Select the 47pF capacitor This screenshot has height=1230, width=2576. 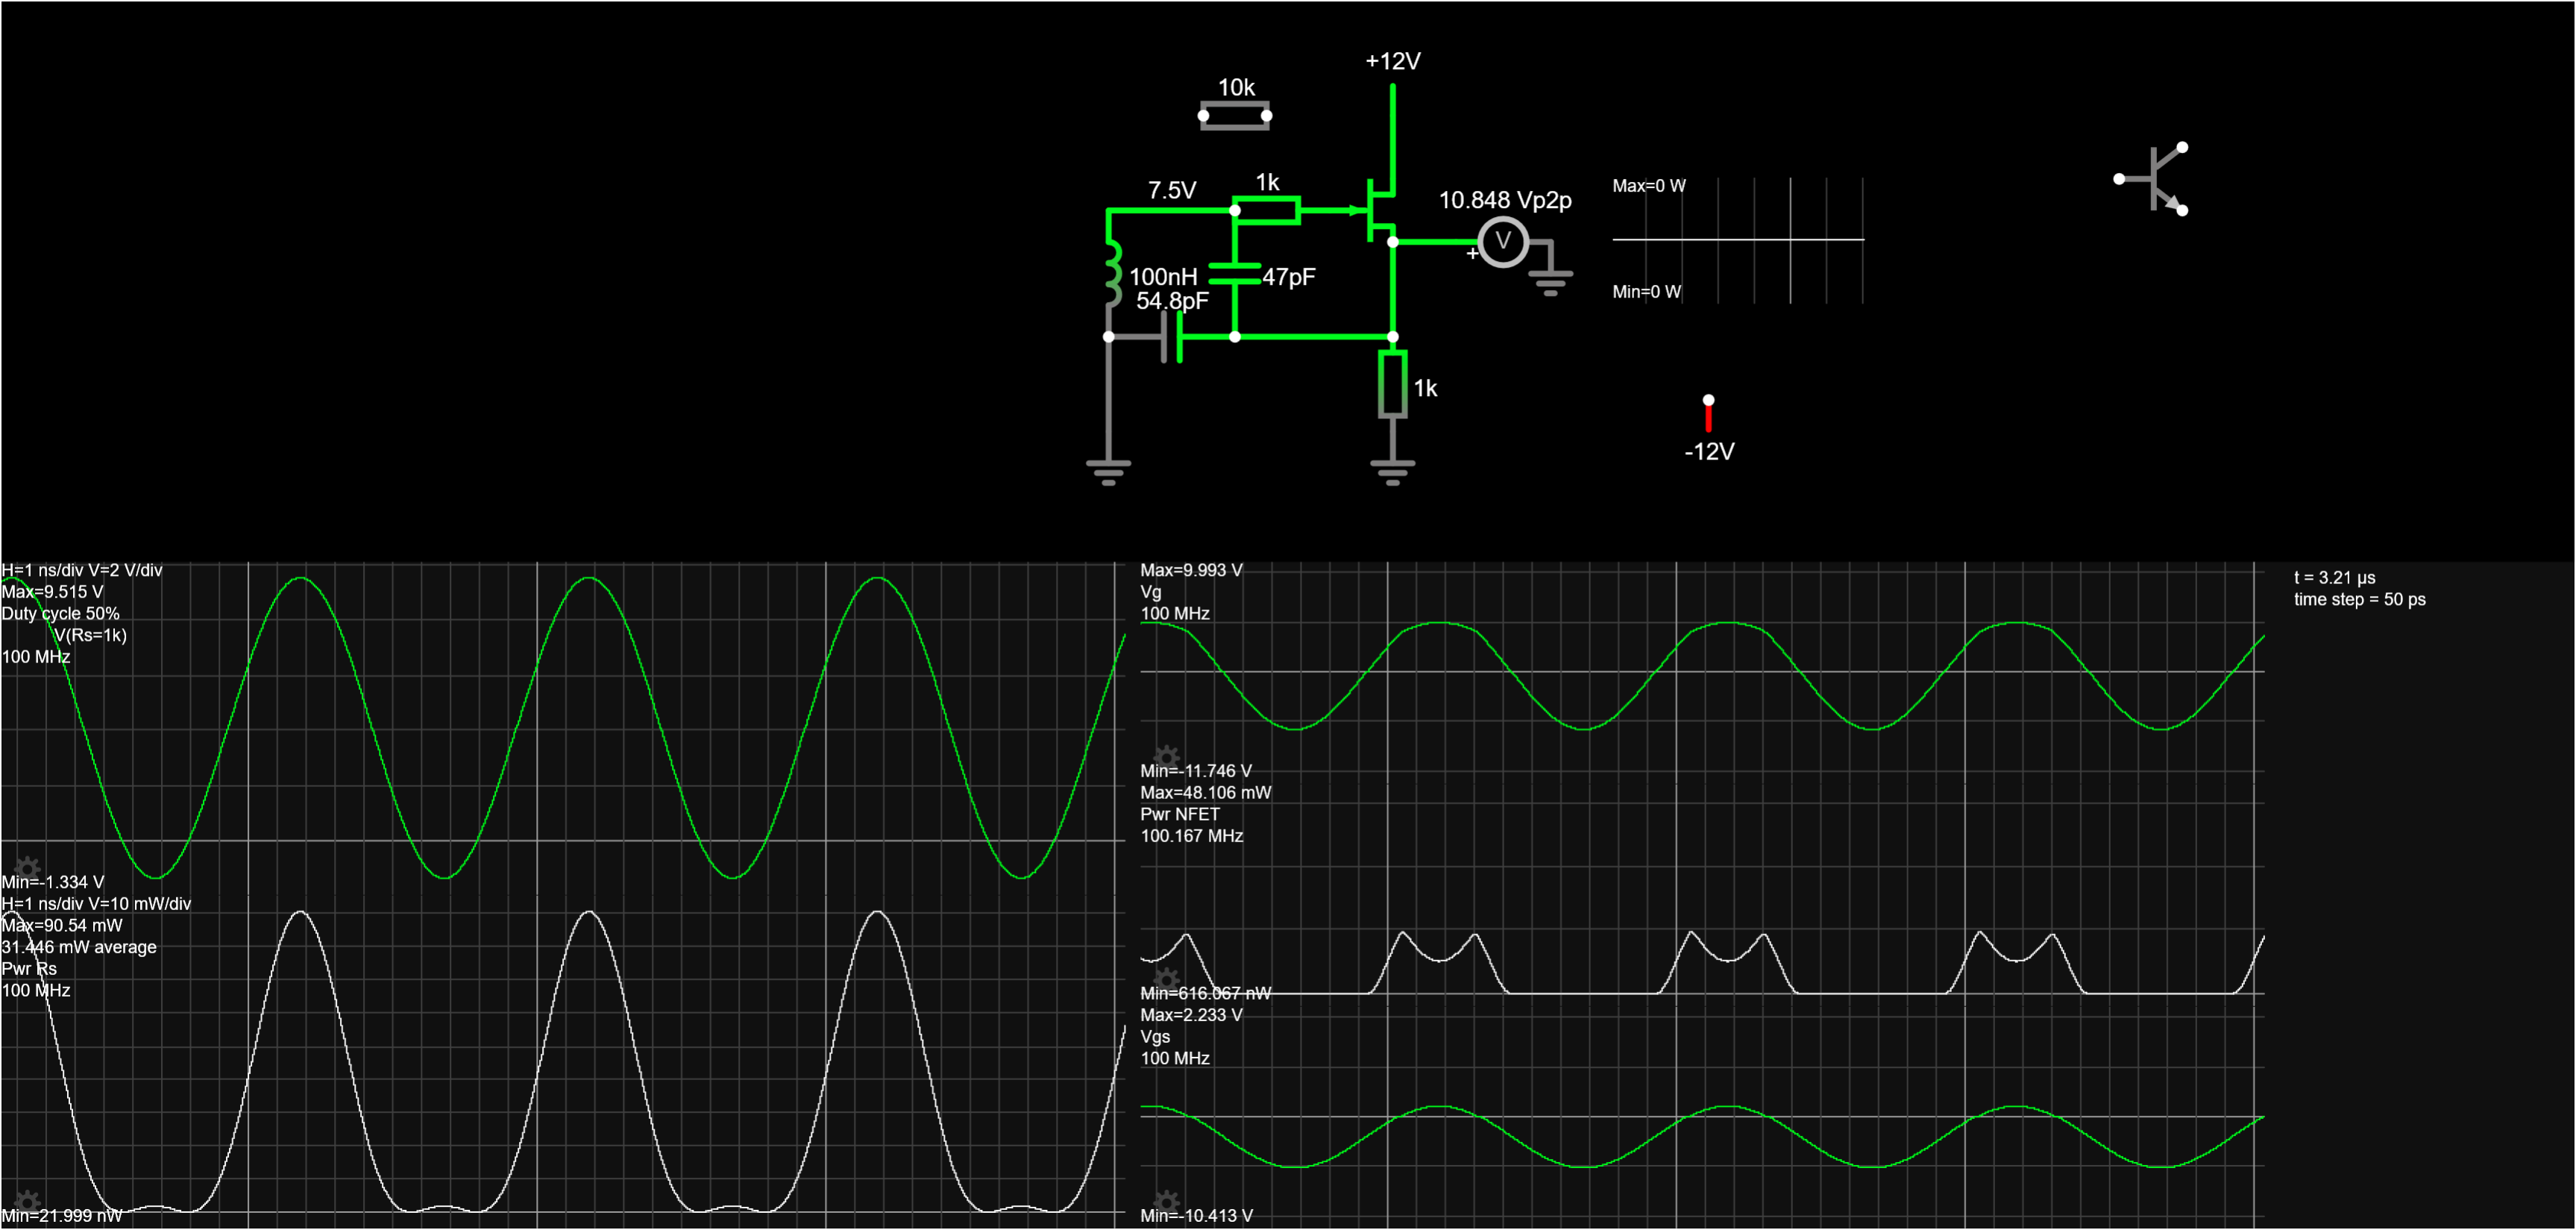(x=1235, y=274)
